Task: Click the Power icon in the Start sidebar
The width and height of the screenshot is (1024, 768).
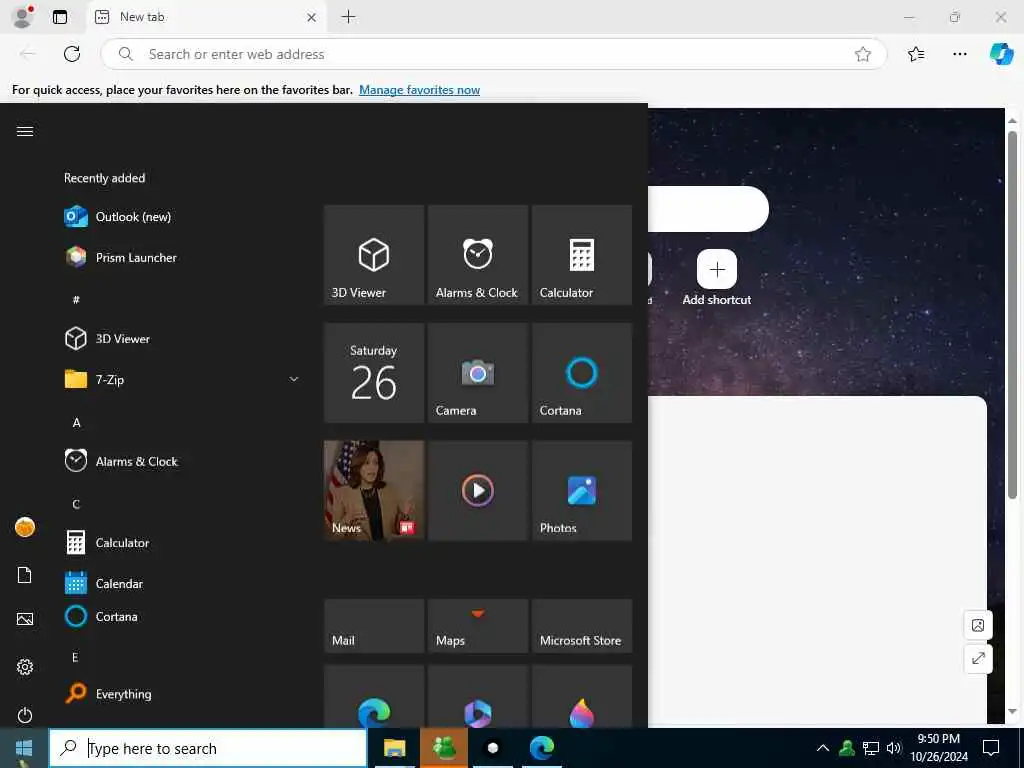Action: coord(25,715)
